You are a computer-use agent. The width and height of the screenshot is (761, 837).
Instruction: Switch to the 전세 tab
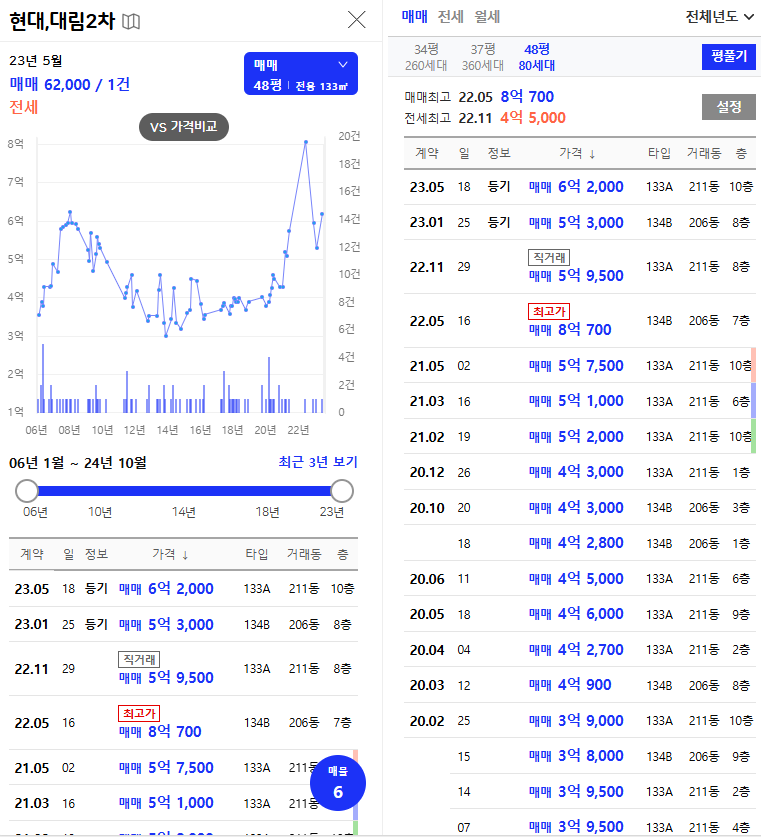(x=450, y=17)
